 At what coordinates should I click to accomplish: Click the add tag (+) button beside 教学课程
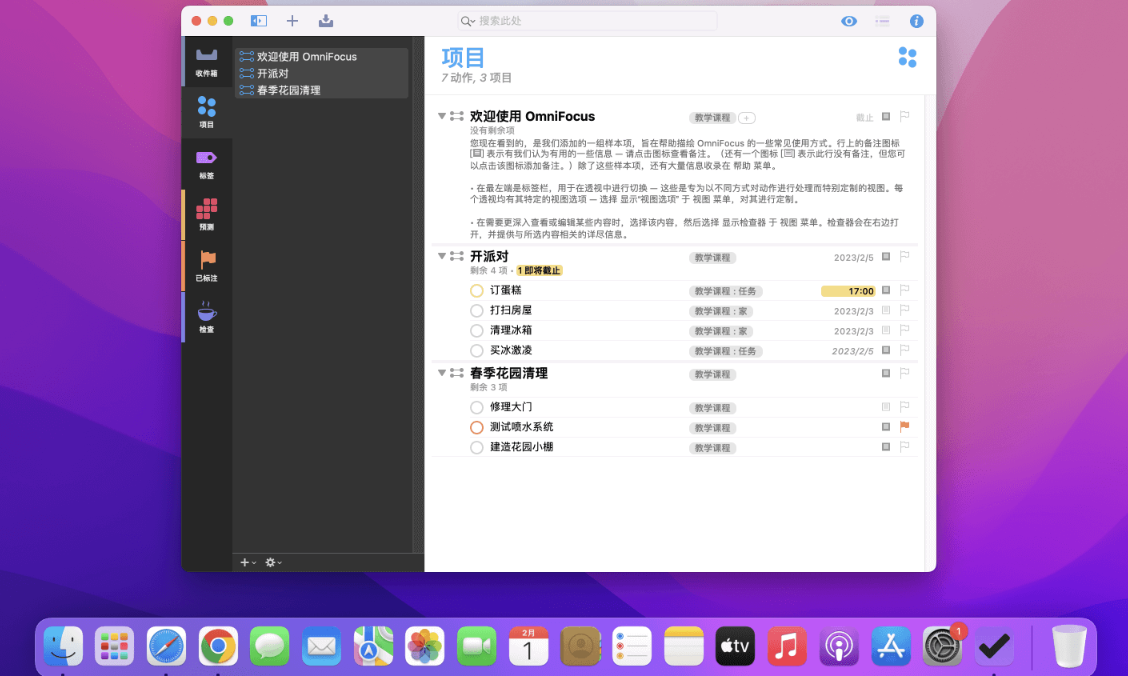pos(747,118)
